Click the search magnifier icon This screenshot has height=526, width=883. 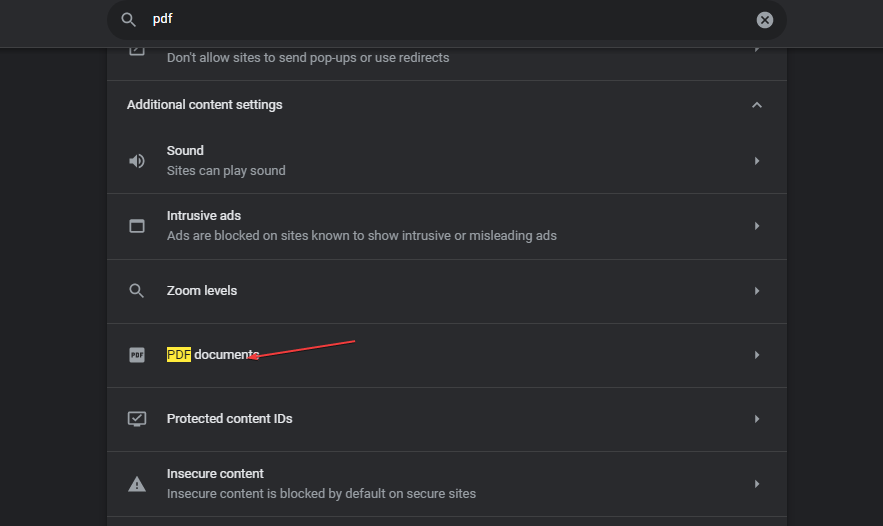(x=128, y=20)
